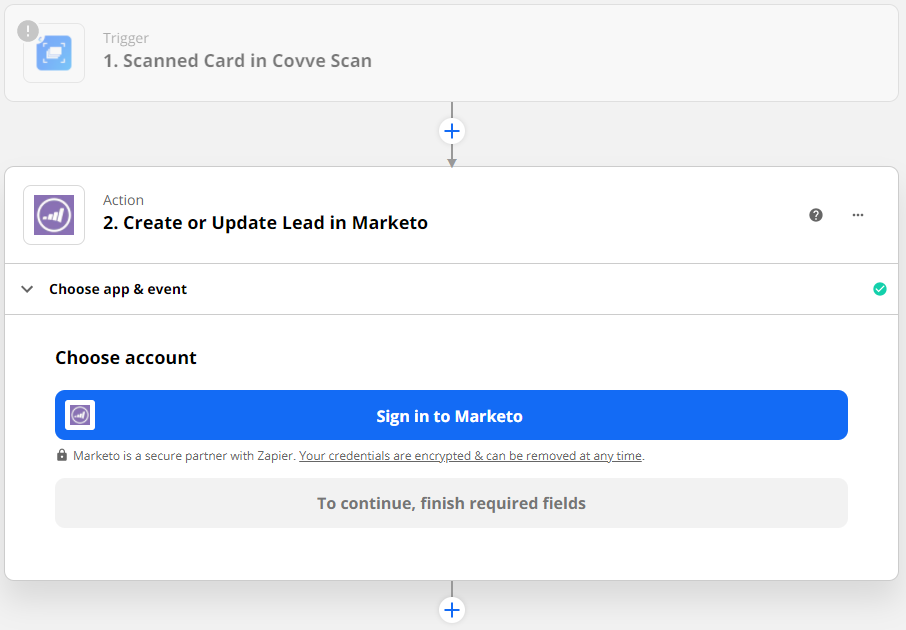
Task: Open the Choose app & event section label
Action: [x=118, y=289]
